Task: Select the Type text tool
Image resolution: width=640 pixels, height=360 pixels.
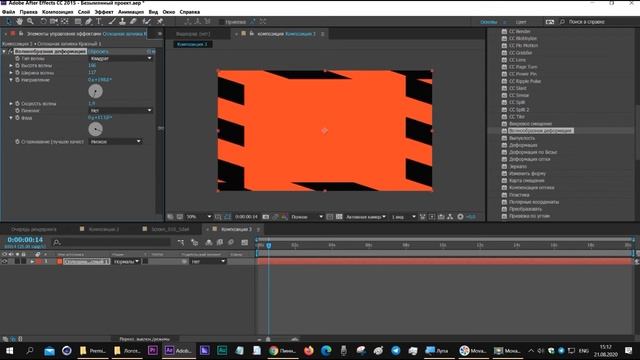Action: point(99,22)
